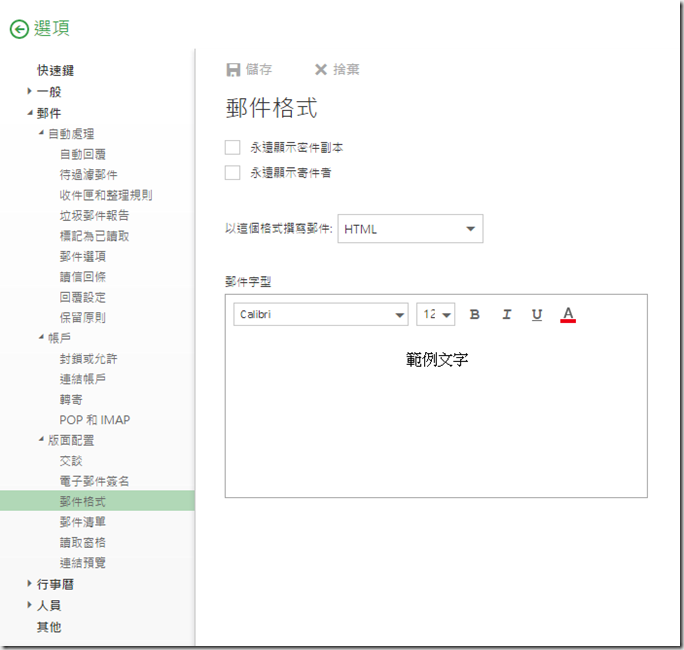Open the font size dropdown
684x650 pixels.
tap(435, 315)
